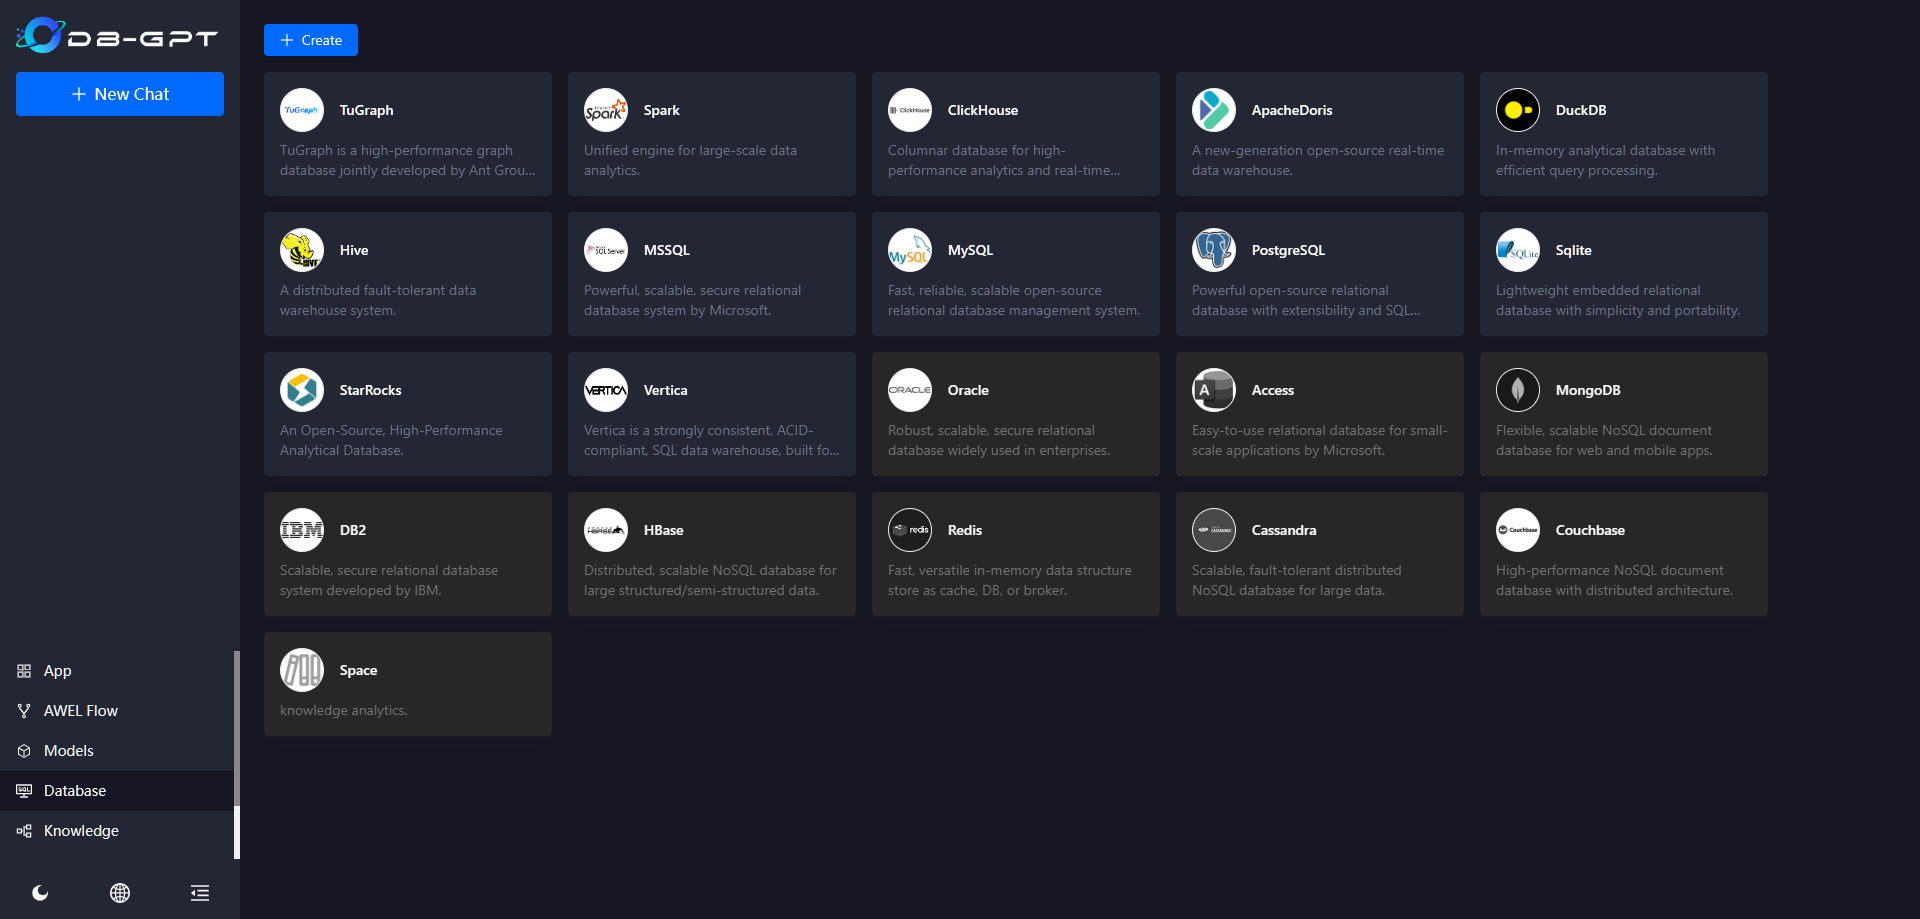Collapse the sidebar menu icon

(200, 893)
